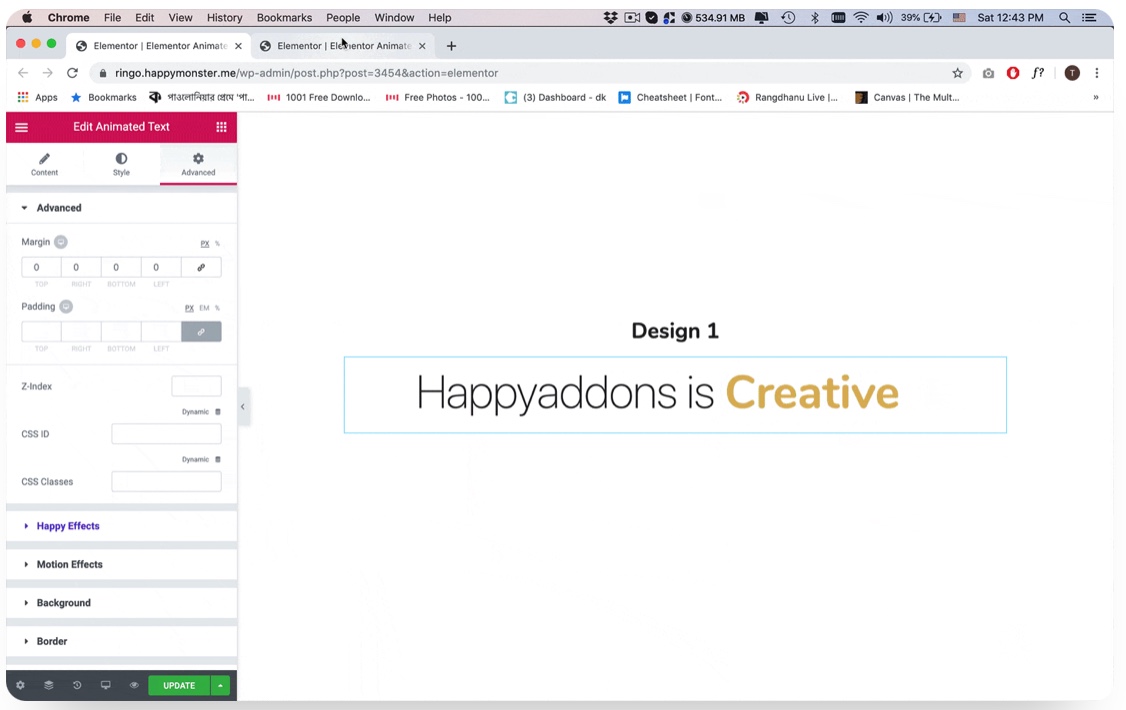Reload the current page

[x=72, y=73]
